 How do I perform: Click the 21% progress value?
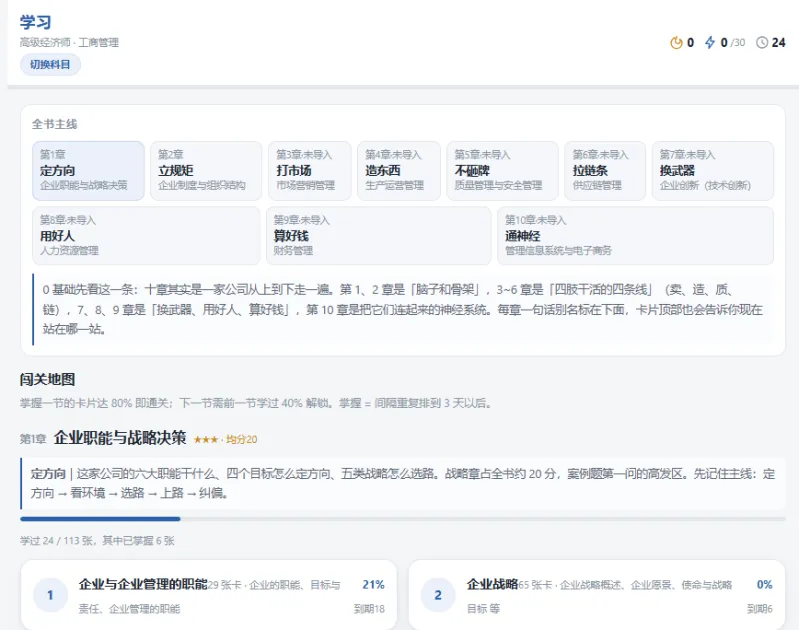coord(373,585)
